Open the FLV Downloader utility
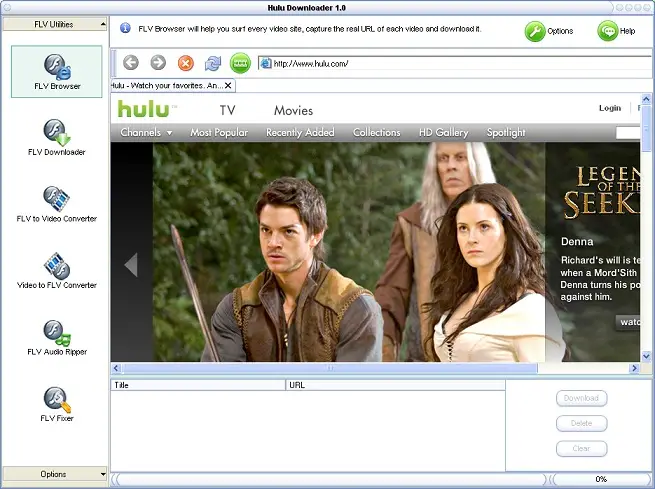The width and height of the screenshot is (655, 489). point(57,138)
